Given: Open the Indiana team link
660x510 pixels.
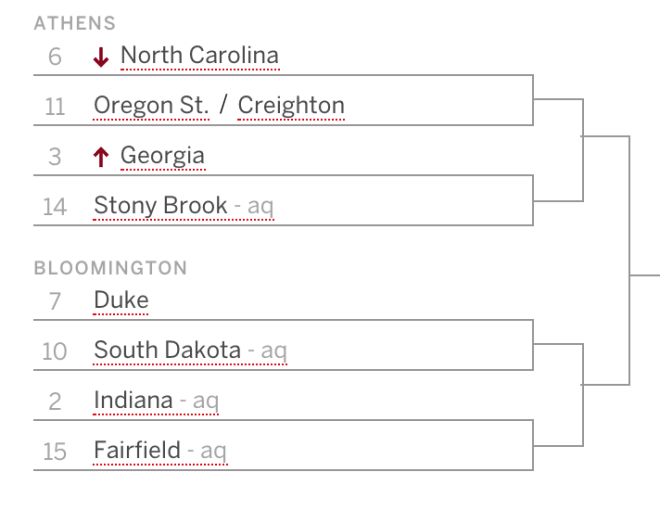Looking at the screenshot, I should pyautogui.click(x=156, y=400).
